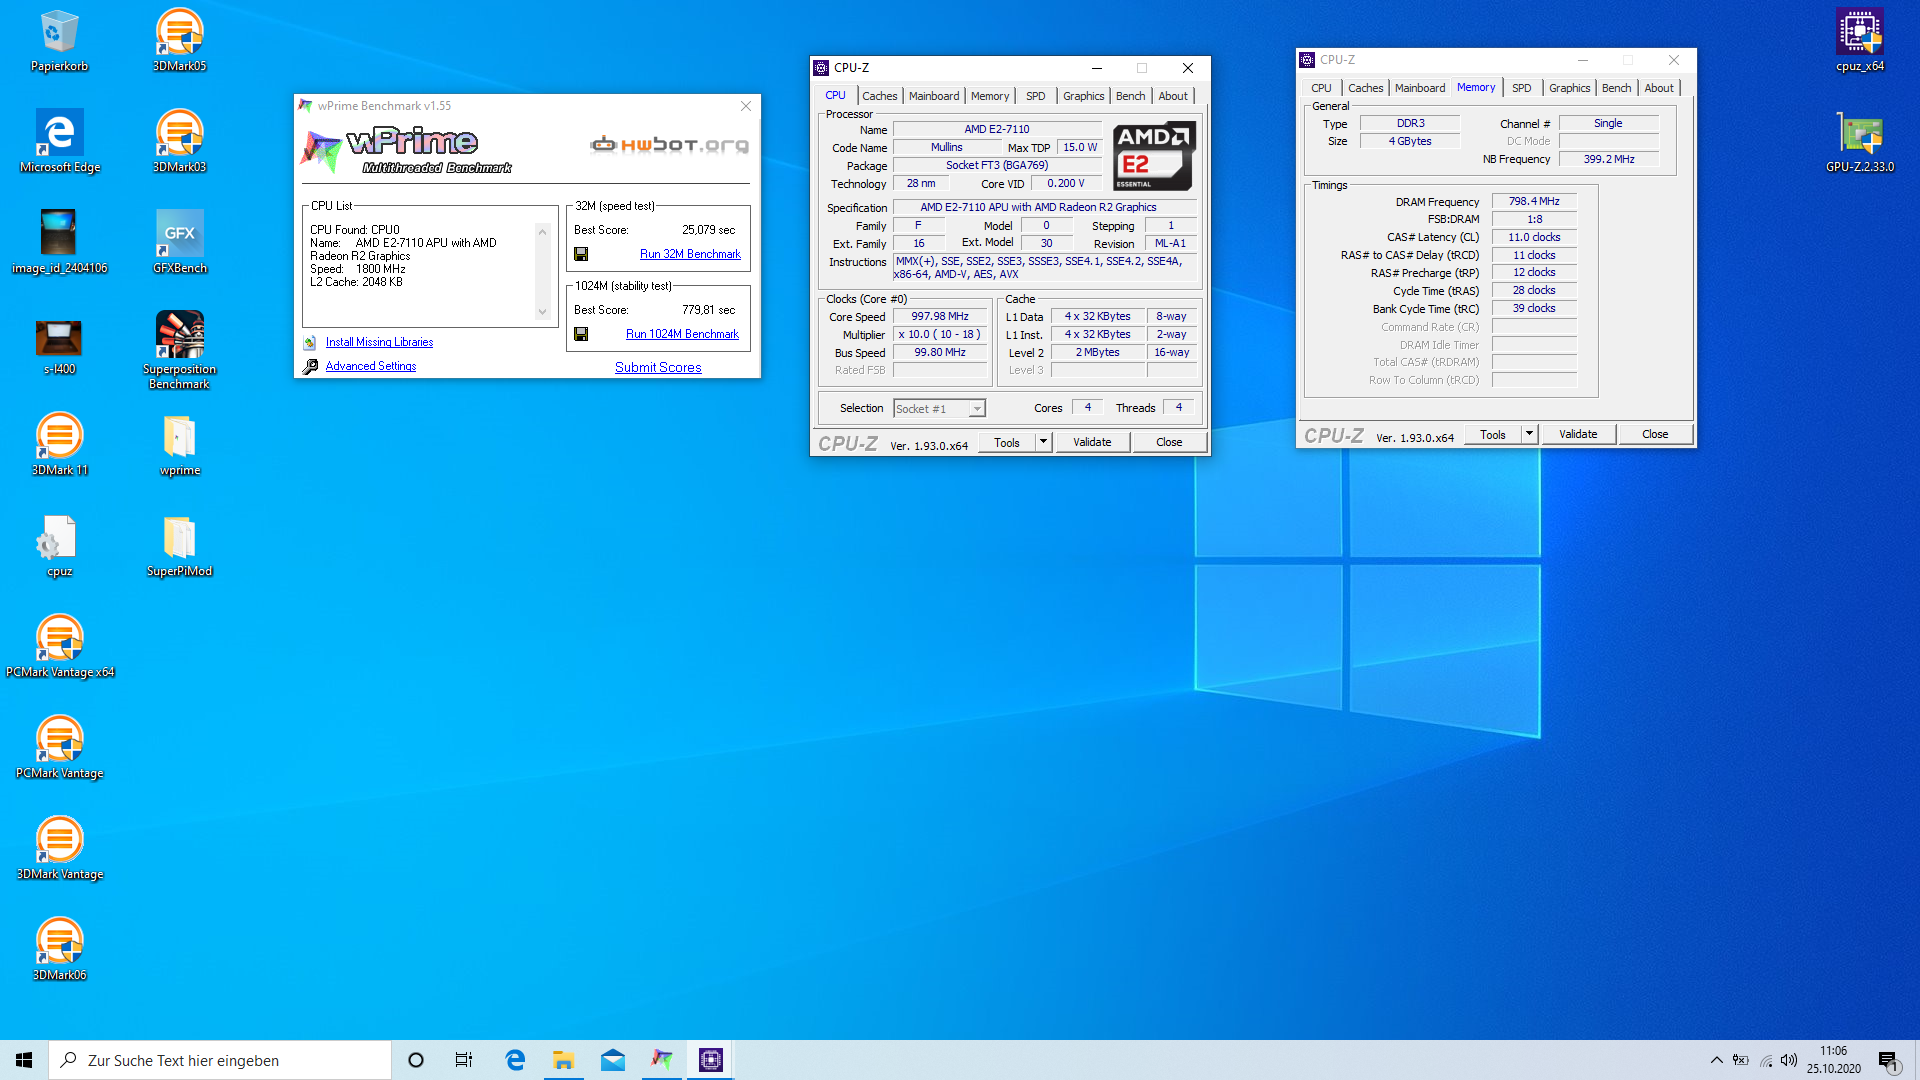Launch 3DMark05 desktop shortcut
1920x1080 pixels.
(x=180, y=41)
